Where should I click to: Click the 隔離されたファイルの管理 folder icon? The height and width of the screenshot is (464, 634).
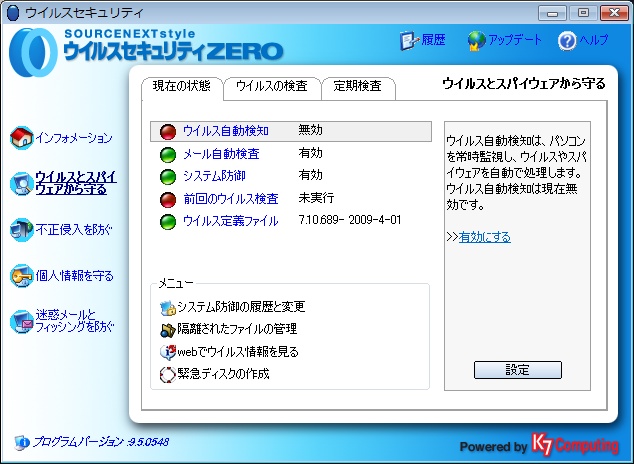click(168, 330)
